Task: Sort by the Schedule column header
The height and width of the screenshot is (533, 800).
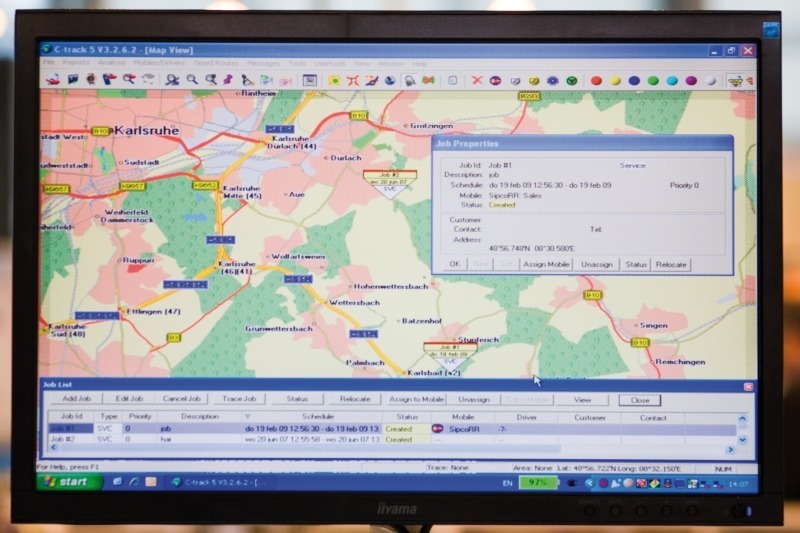Action: tap(317, 417)
